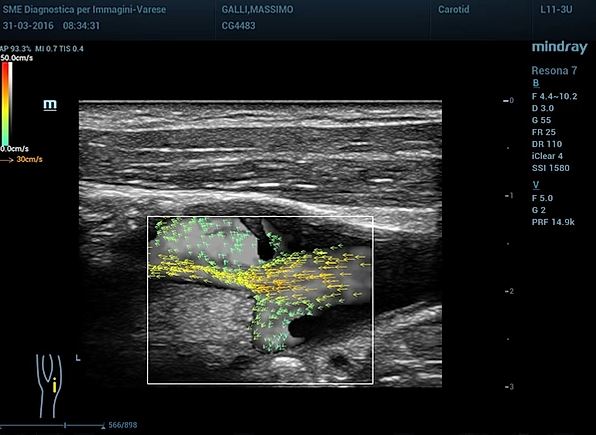The image size is (596, 435).
Task: Click the mindray logo
Action: [560, 48]
